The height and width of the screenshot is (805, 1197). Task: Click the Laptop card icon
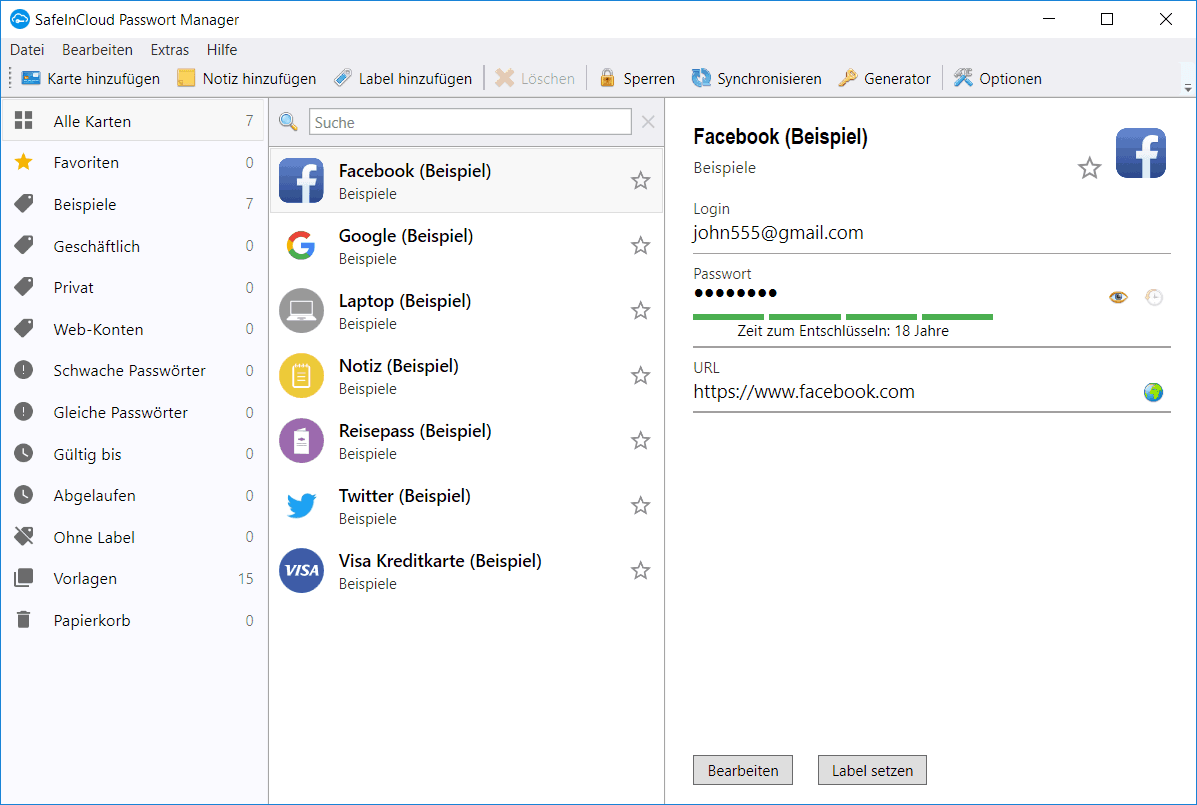click(x=302, y=311)
